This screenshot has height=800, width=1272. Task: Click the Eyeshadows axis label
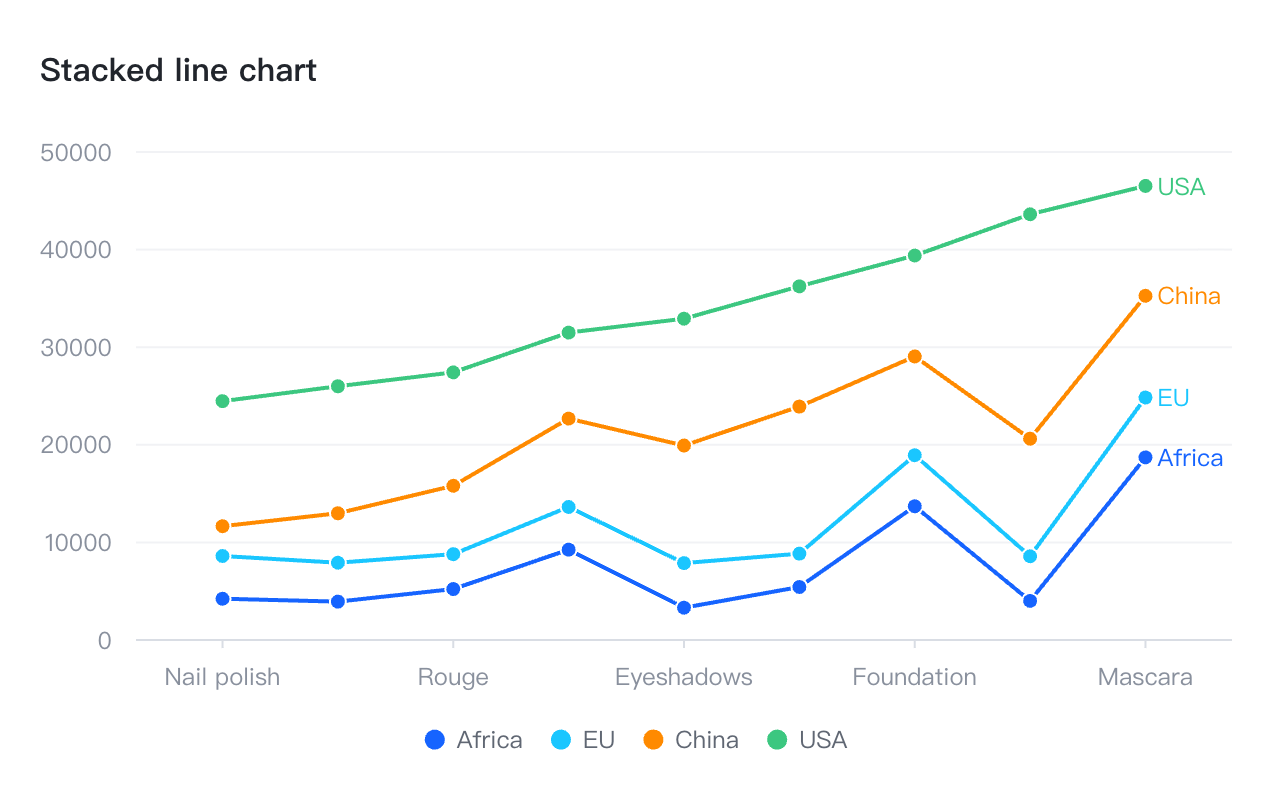pyautogui.click(x=684, y=677)
